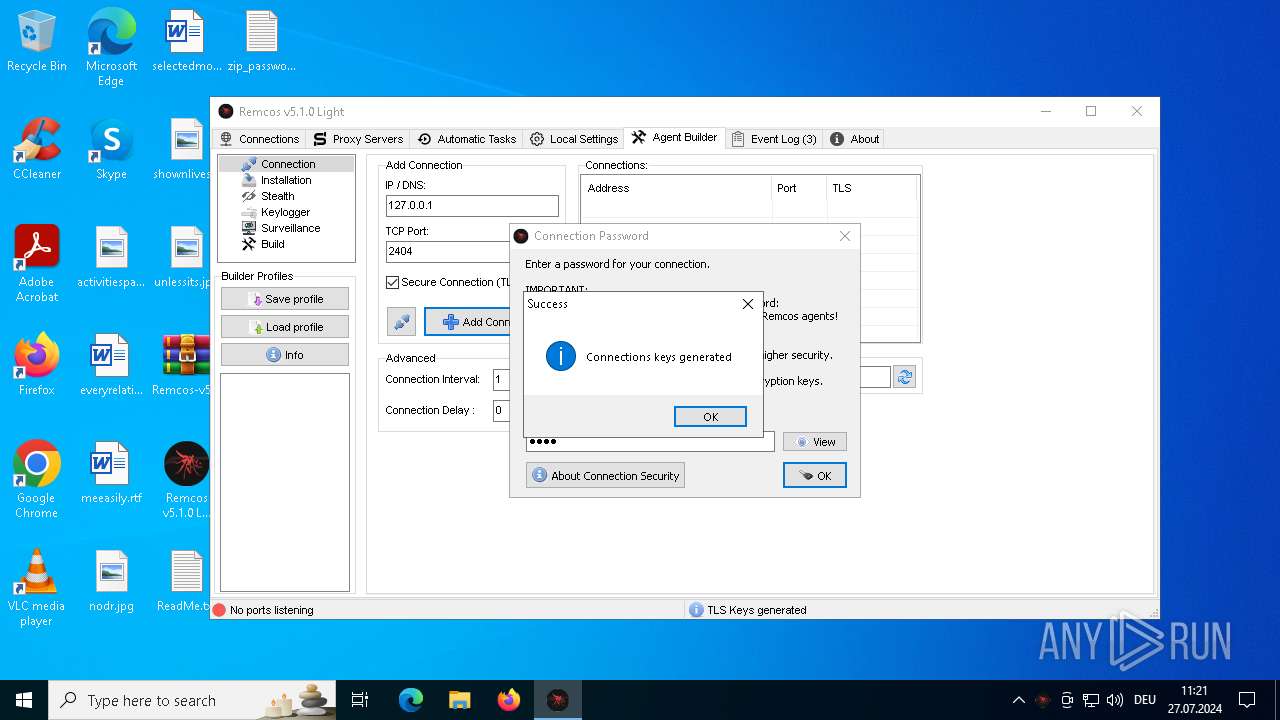Select Remcos v5.1.0 Light desktop icon
1280x720 pixels.
[186, 479]
